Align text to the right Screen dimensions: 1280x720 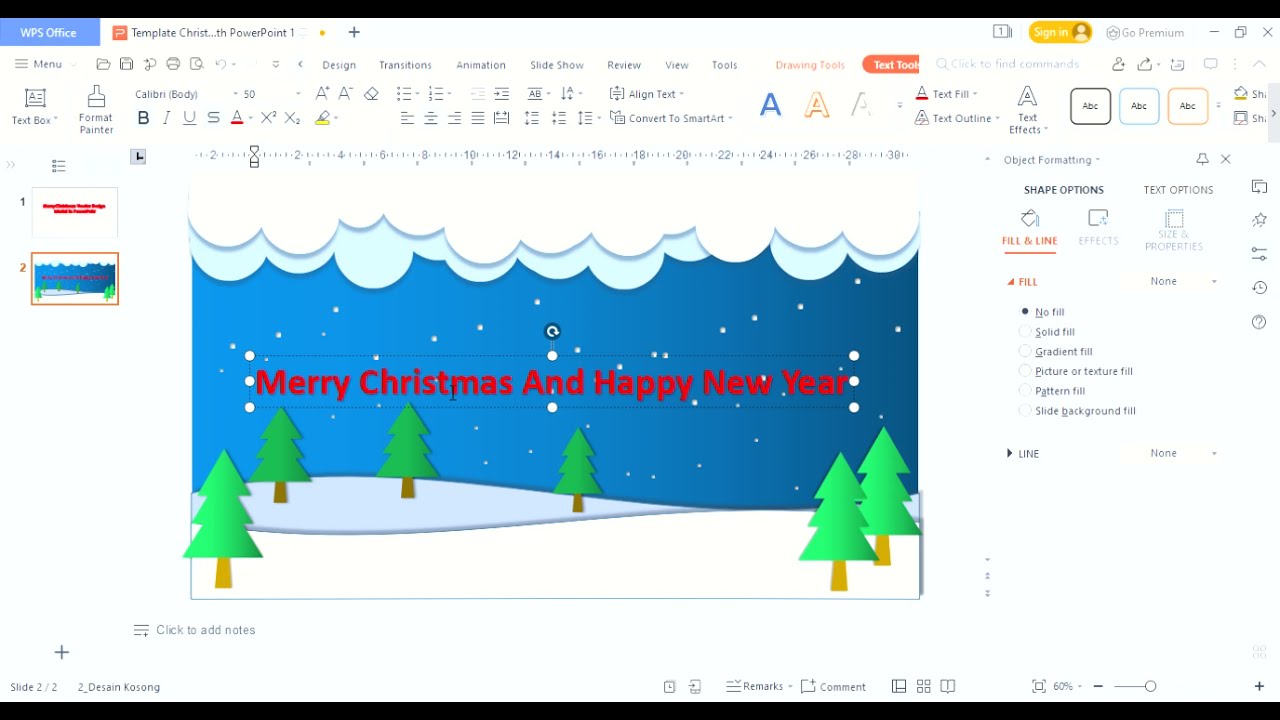point(454,118)
